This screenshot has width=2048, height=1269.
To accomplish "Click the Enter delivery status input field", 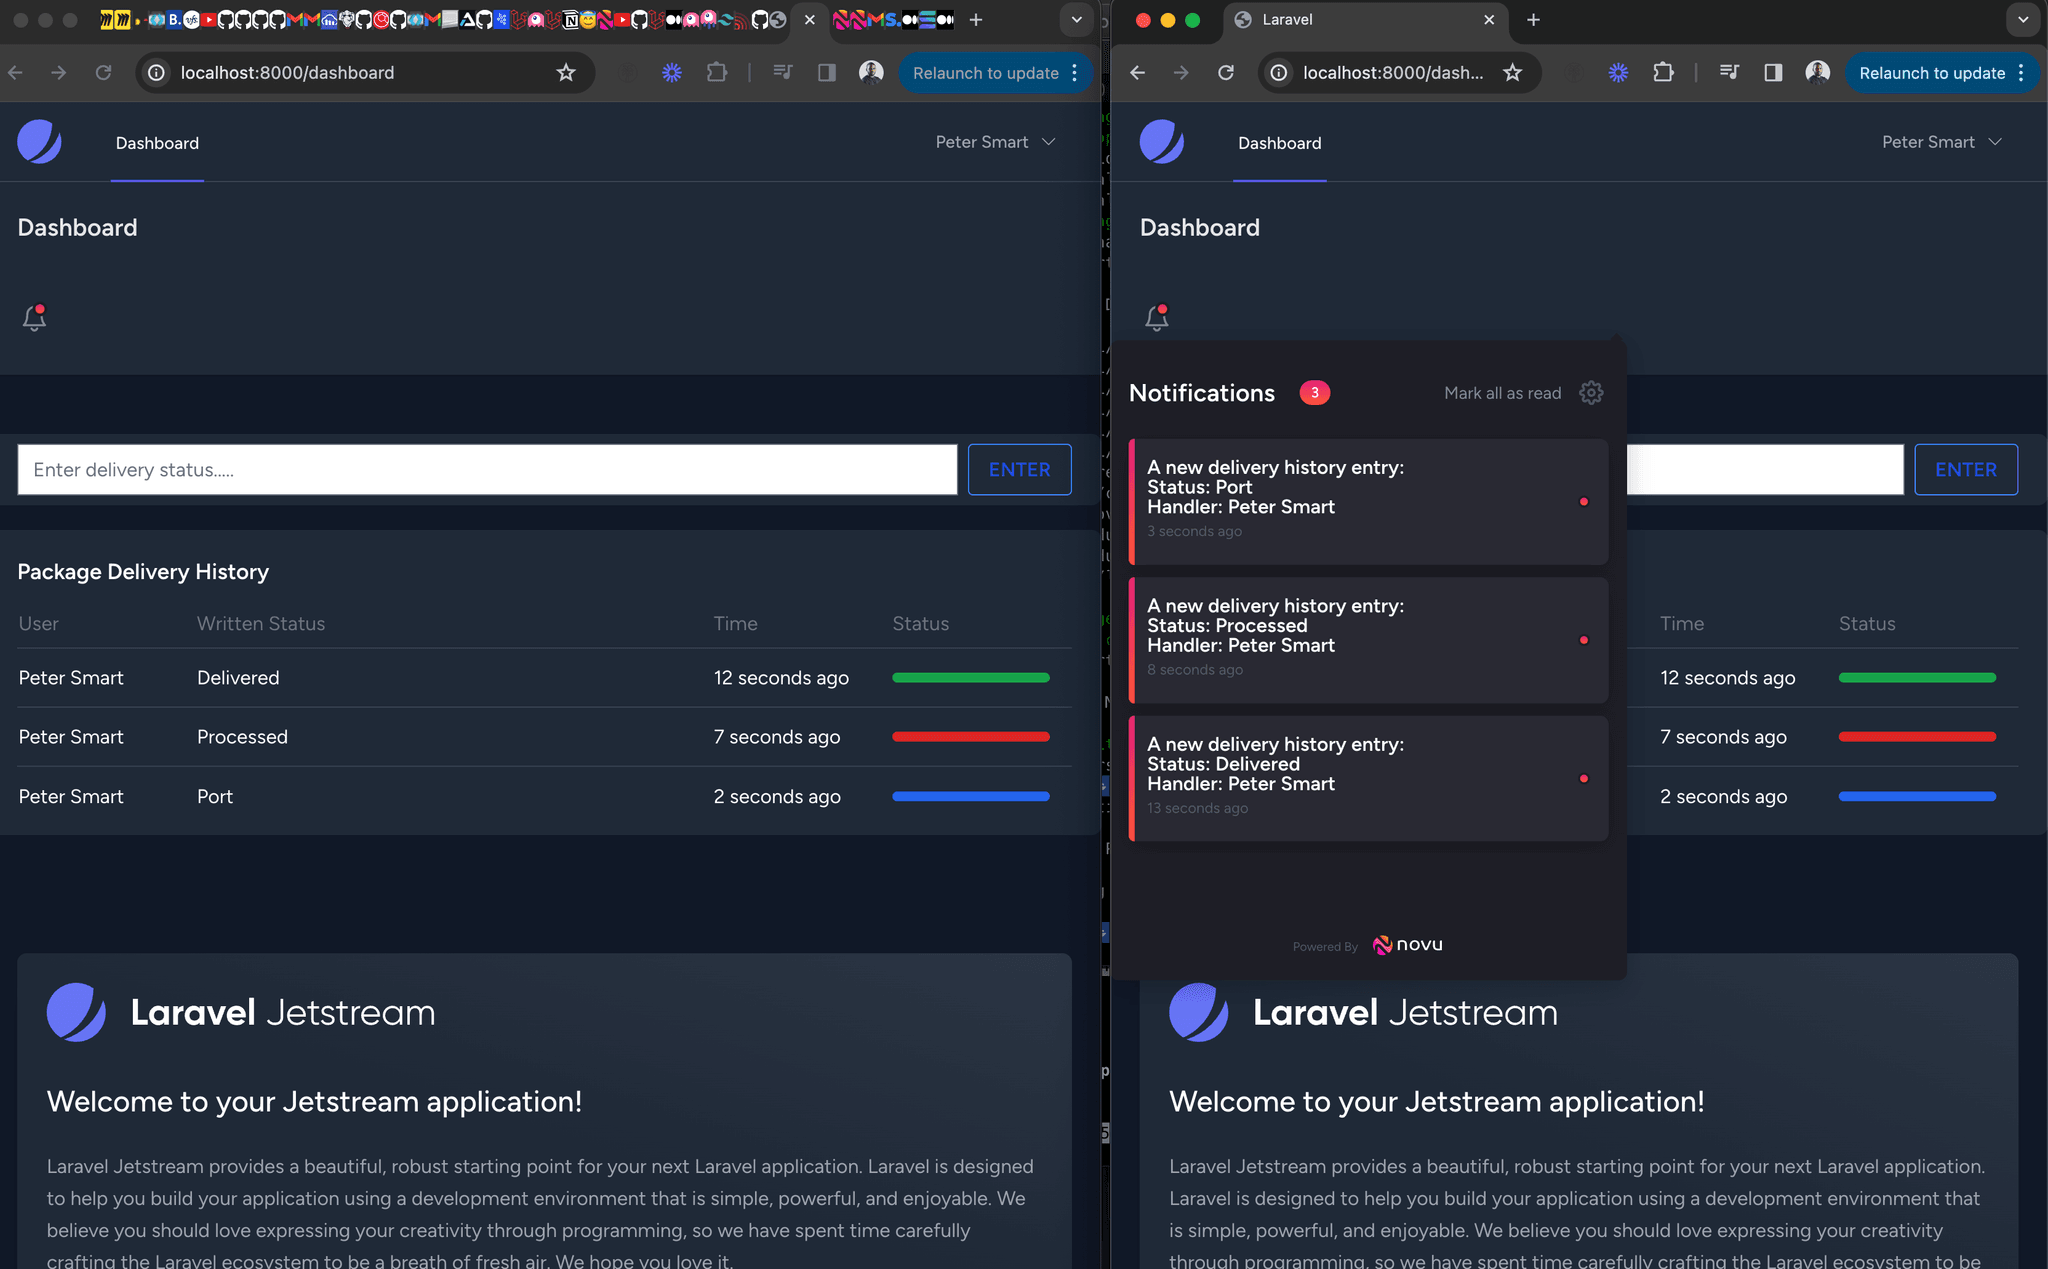I will 486,469.
